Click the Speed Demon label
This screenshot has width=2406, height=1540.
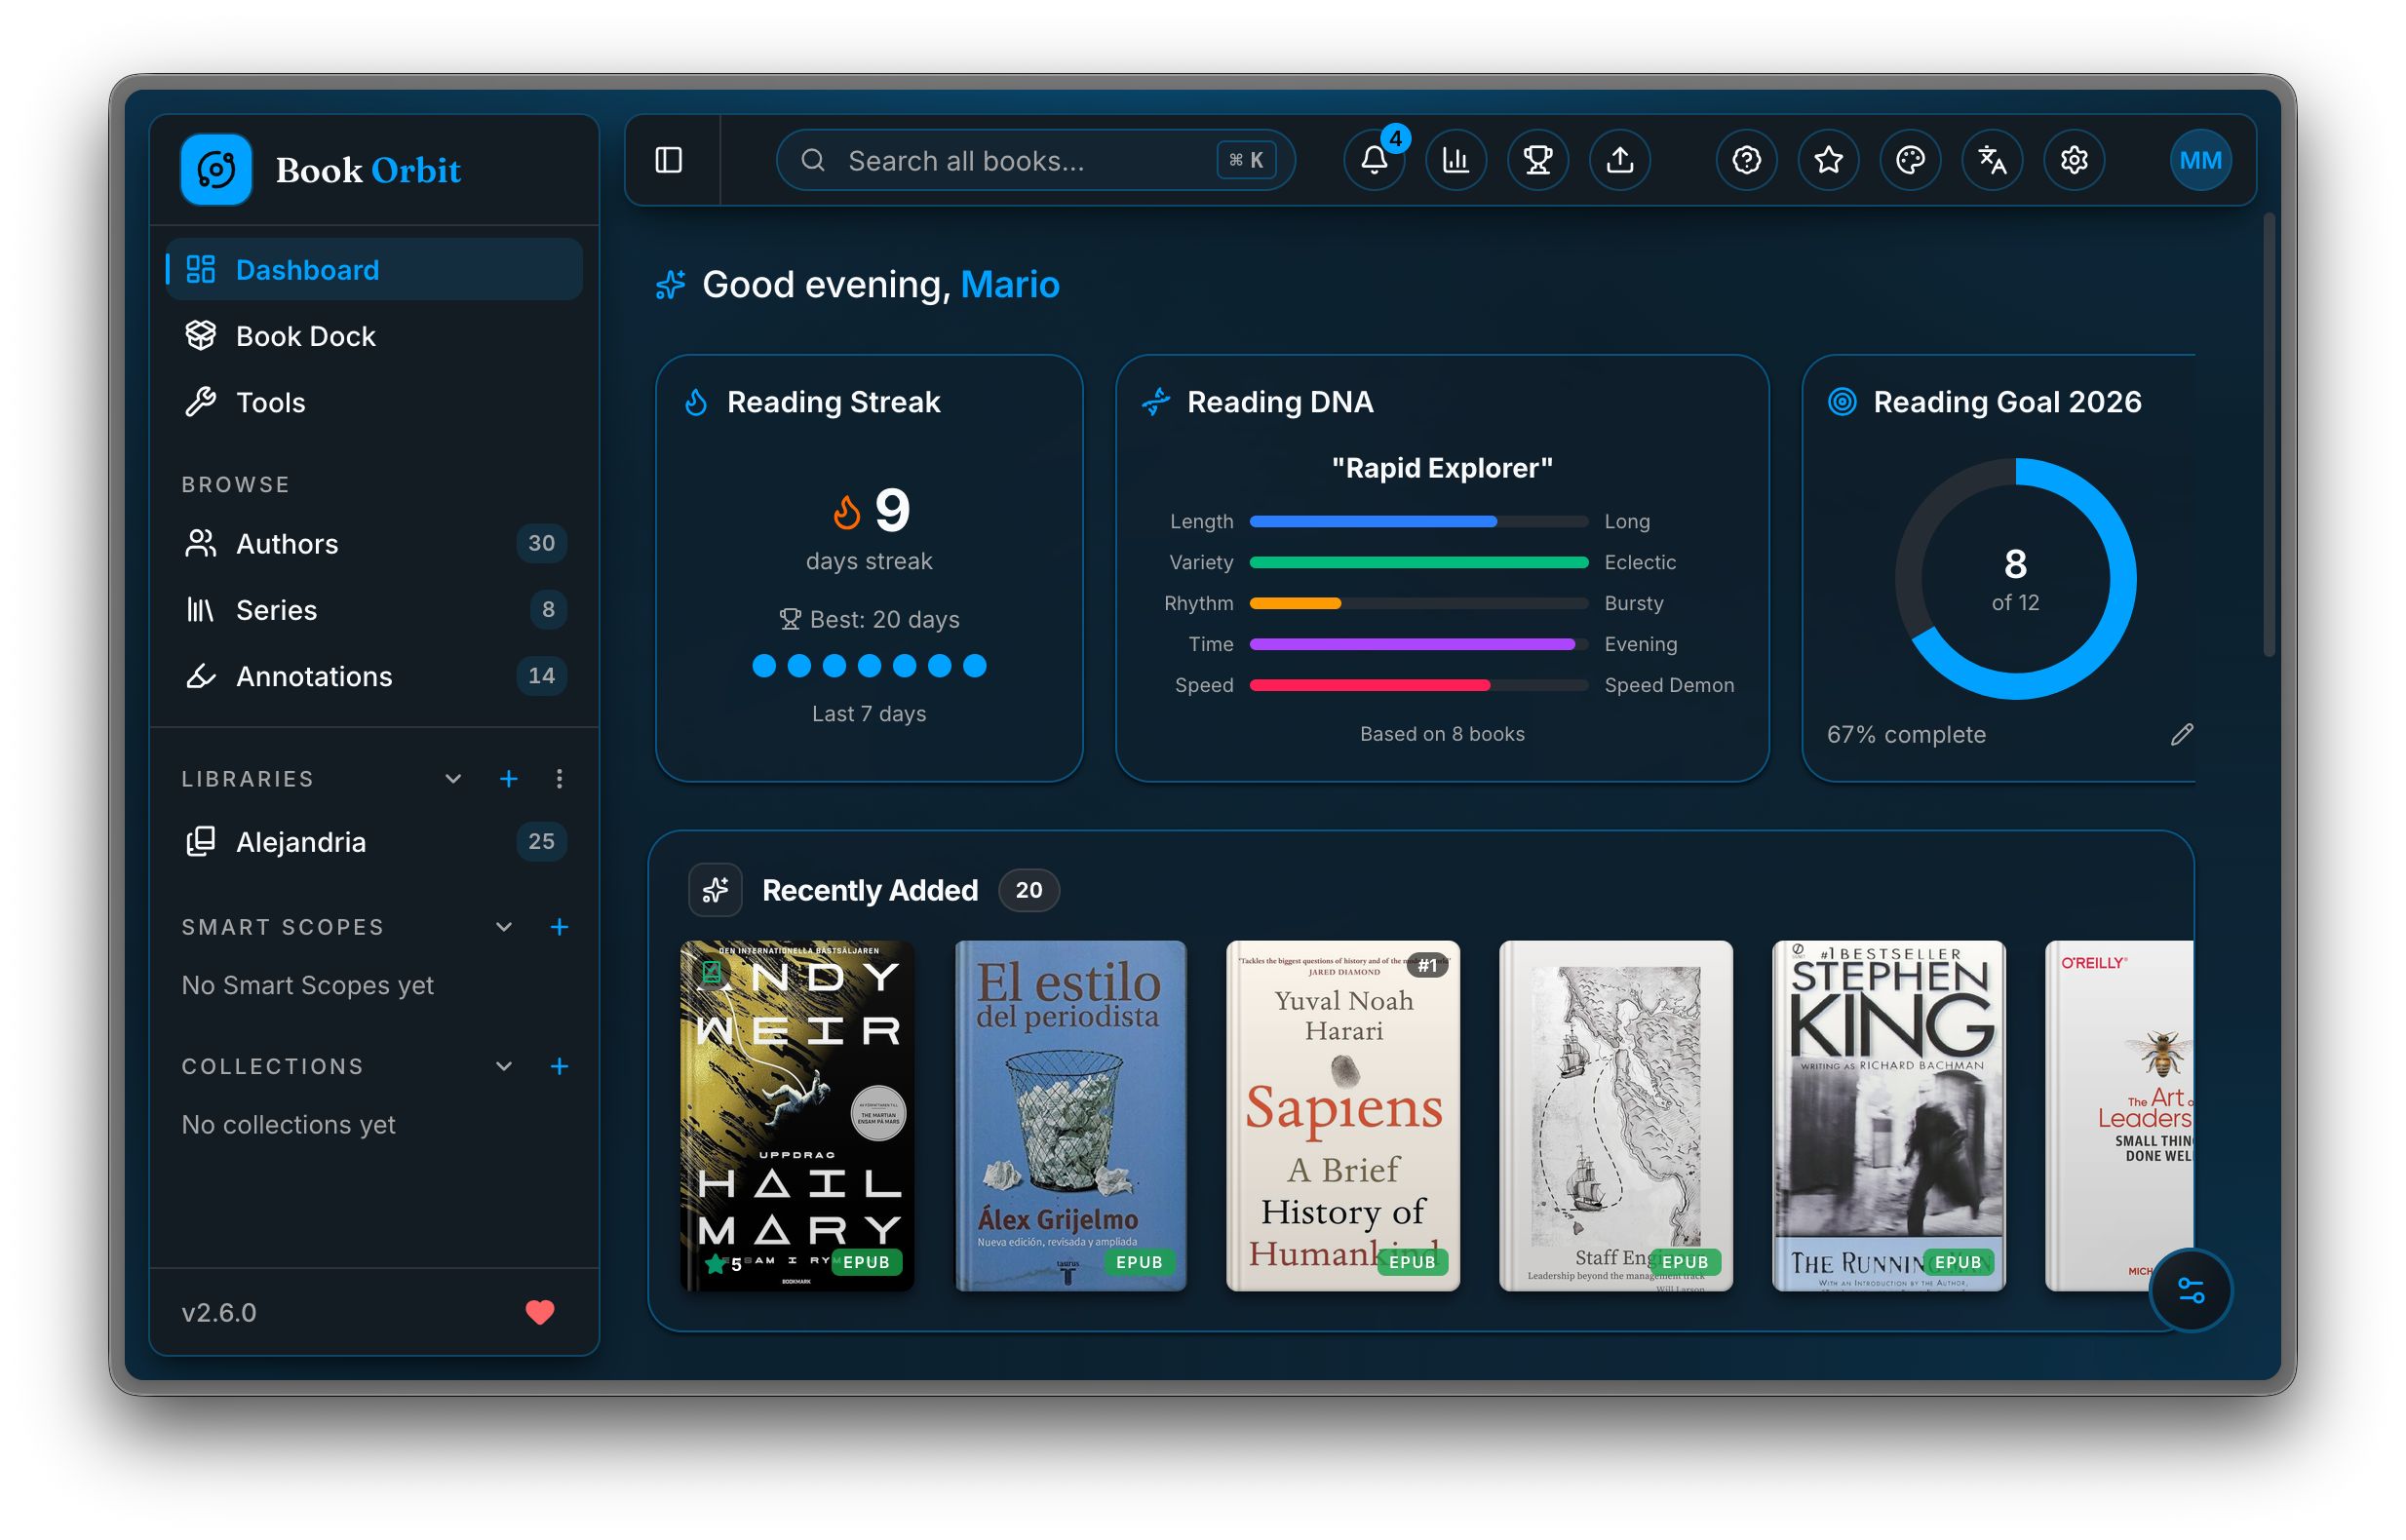pos(1669,685)
